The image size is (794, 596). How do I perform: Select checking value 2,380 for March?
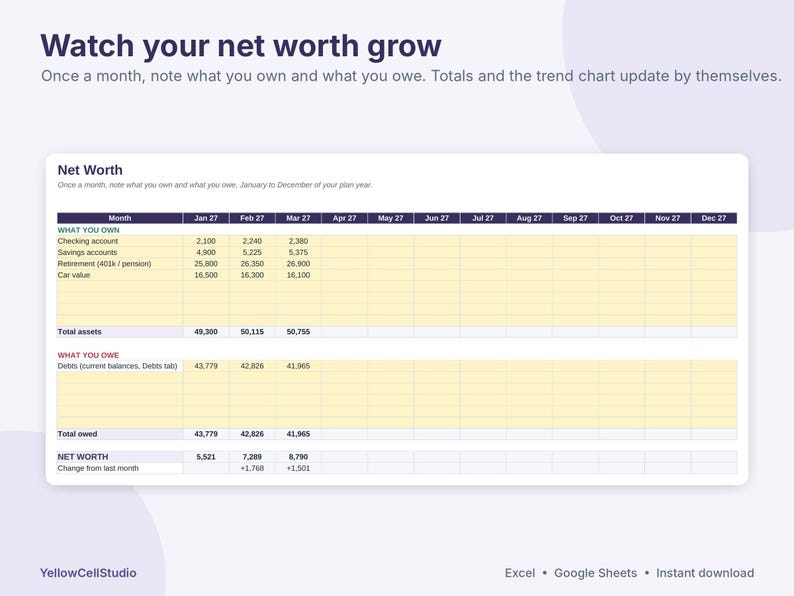(x=298, y=241)
